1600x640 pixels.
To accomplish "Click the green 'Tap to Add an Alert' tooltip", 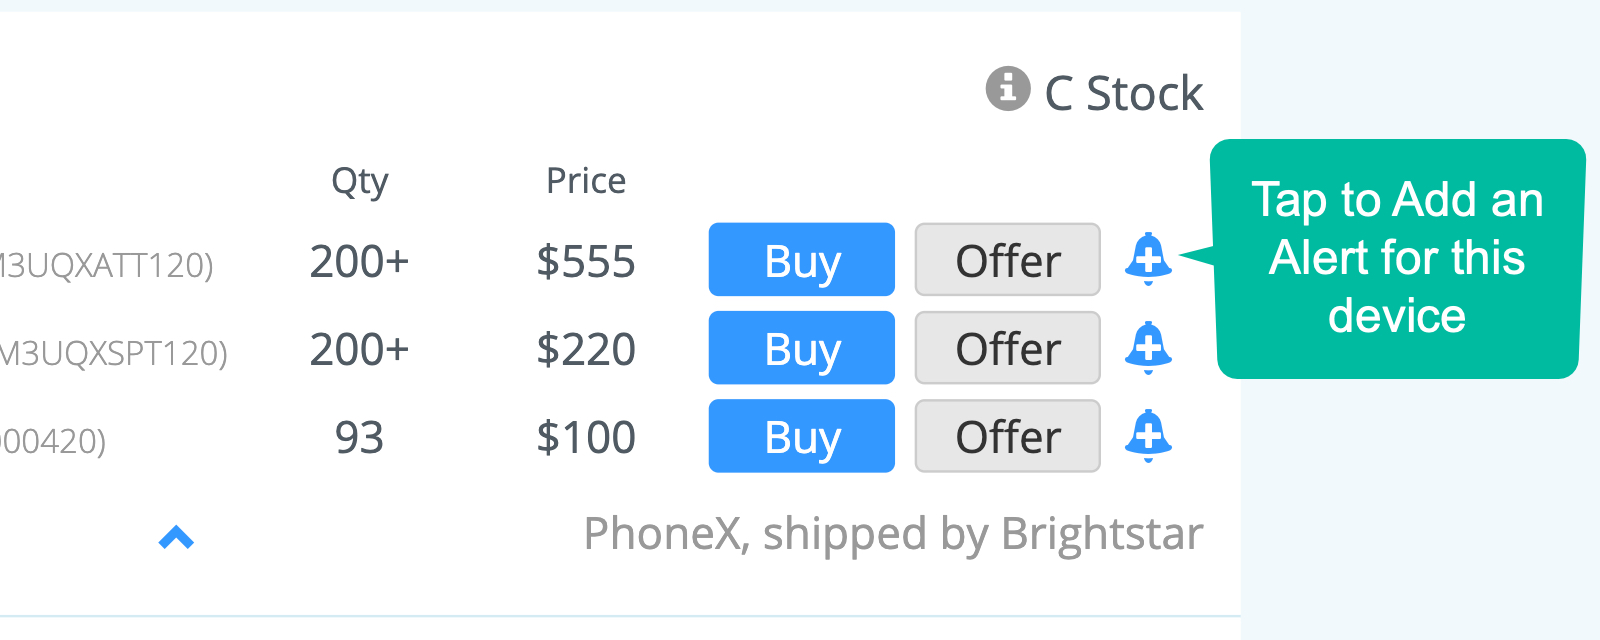I will click(1397, 258).
